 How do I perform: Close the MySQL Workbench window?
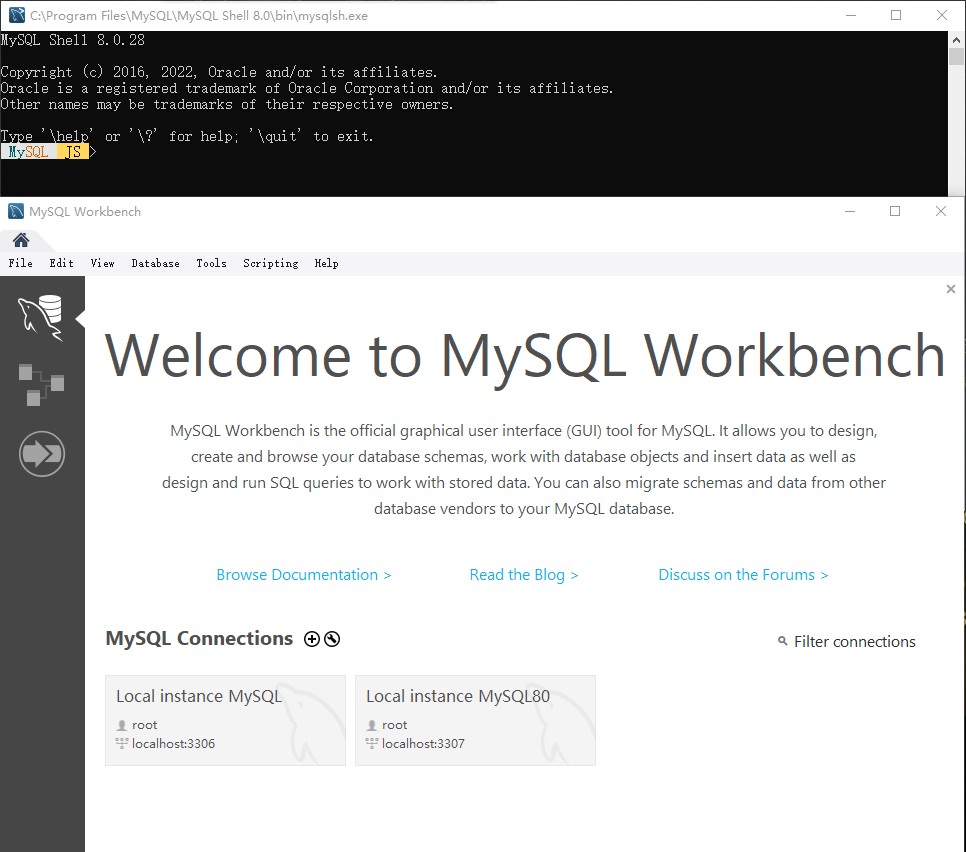click(941, 211)
